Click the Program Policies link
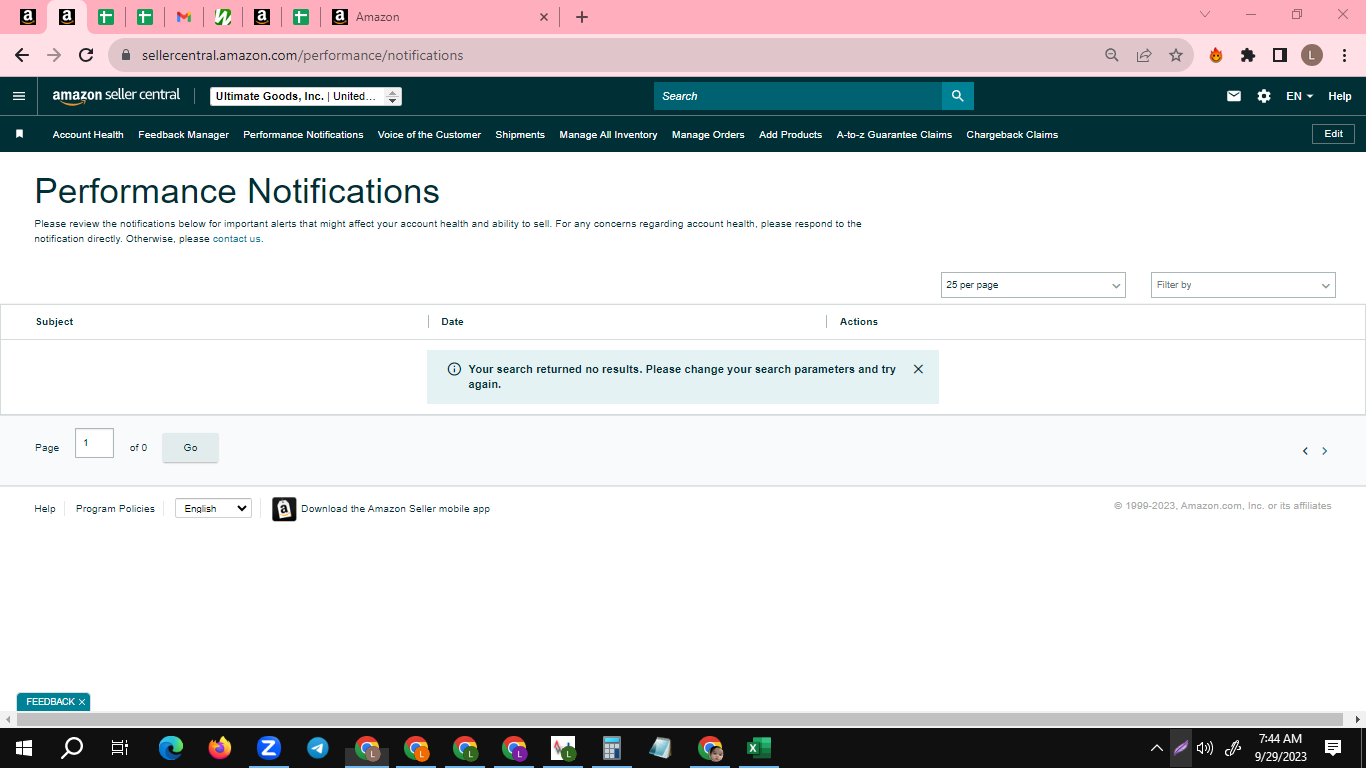 pyautogui.click(x=115, y=509)
